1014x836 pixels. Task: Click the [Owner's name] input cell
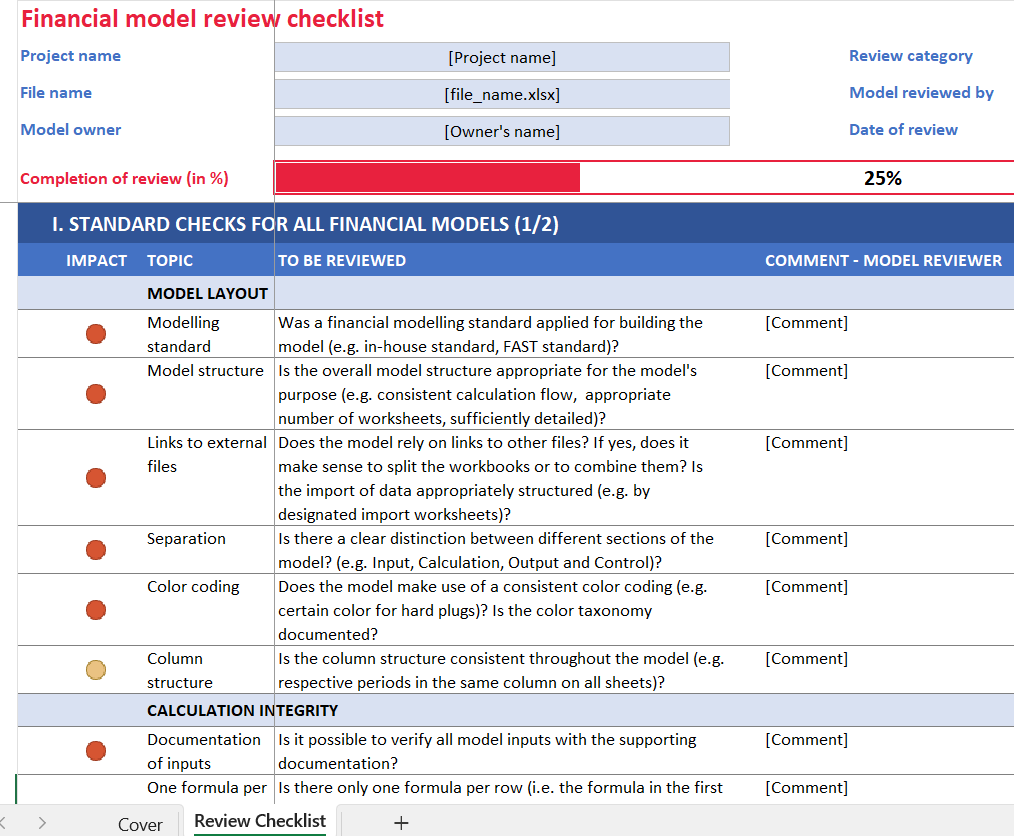(502, 131)
